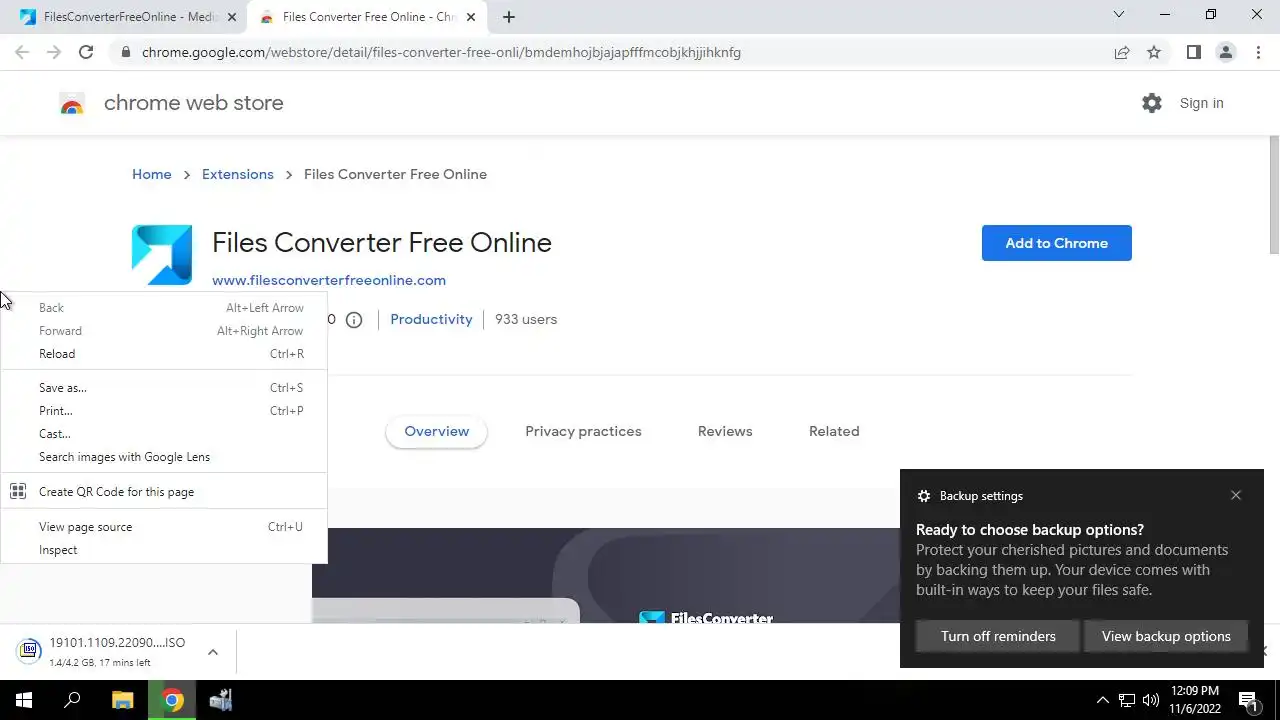This screenshot has width=1280, height=720.
Task: Choose View page source
Action: [164, 527]
